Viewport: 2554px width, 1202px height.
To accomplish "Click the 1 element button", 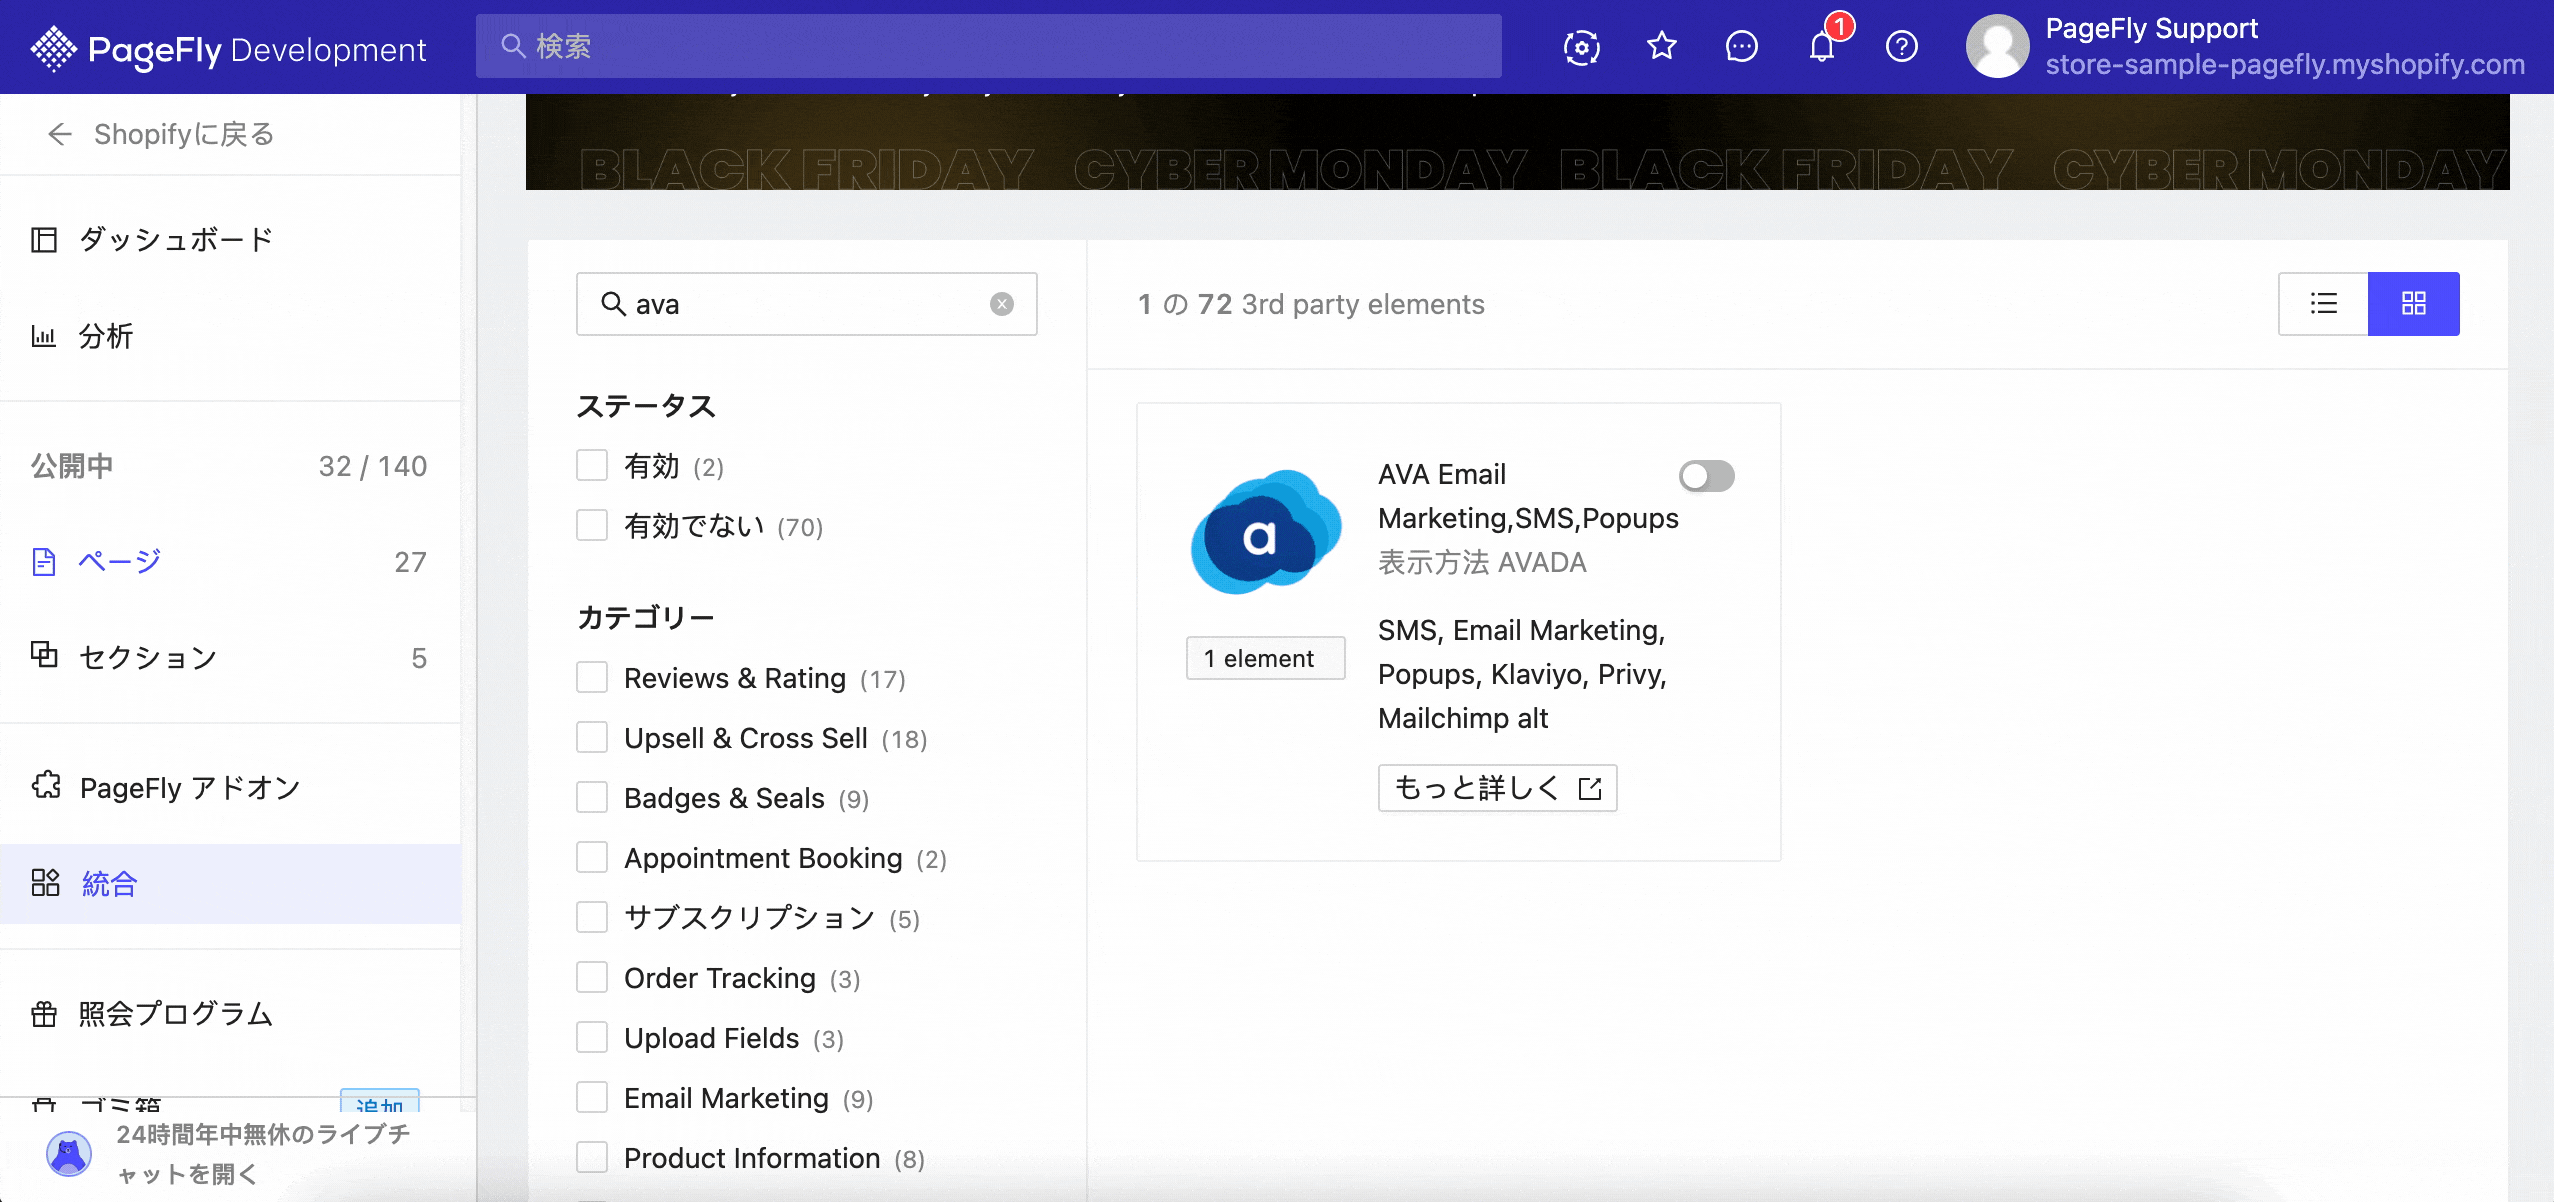I will point(1265,658).
